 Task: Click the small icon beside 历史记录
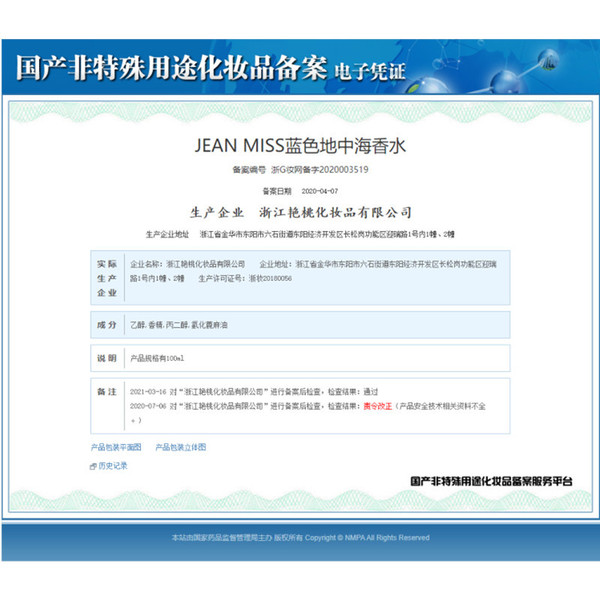point(93,466)
